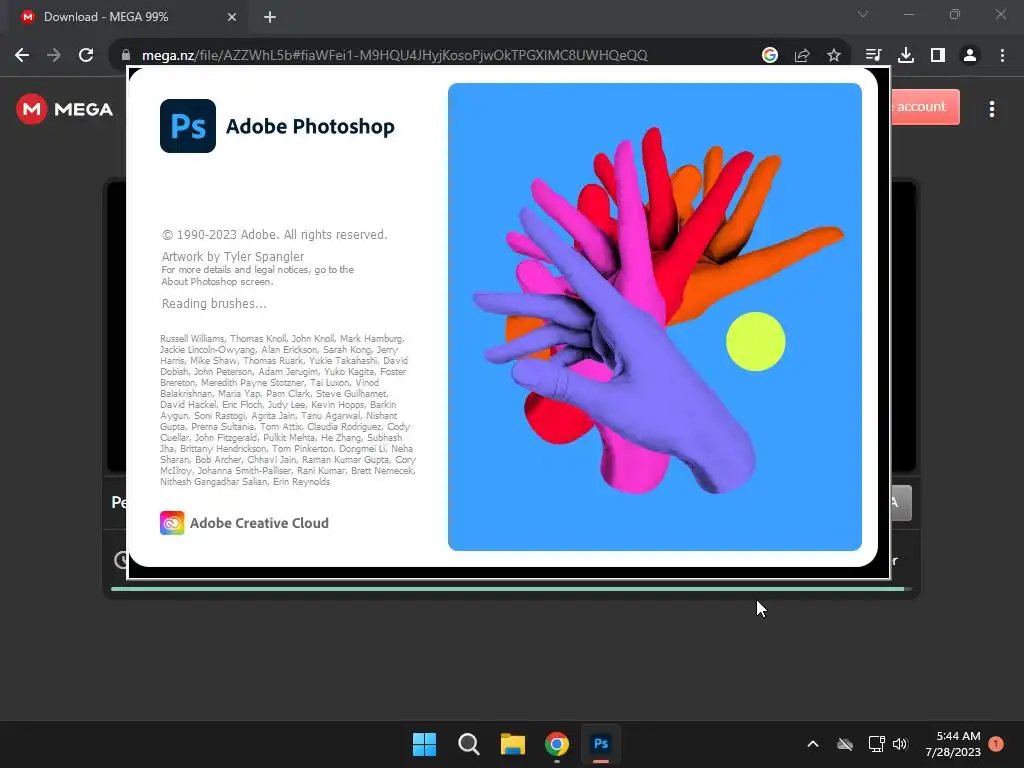Close the Download - MEGA 99% tab
This screenshot has width=1024, height=768.
pyautogui.click(x=232, y=17)
